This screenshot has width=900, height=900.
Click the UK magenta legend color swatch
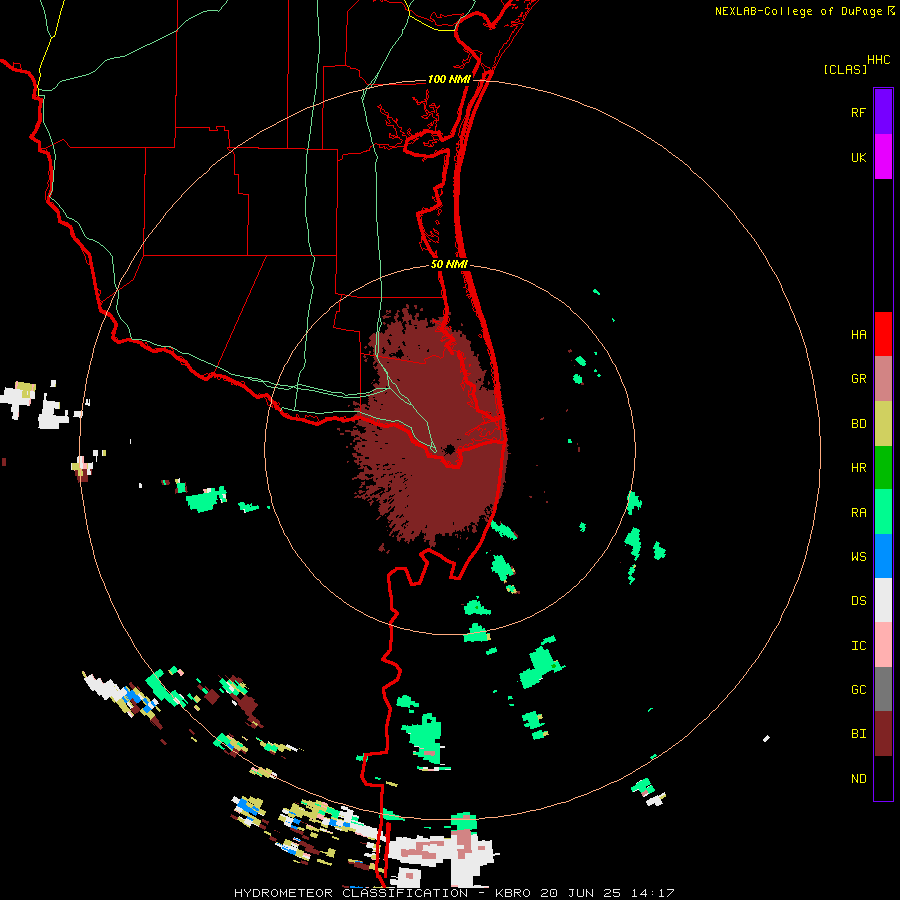click(883, 157)
